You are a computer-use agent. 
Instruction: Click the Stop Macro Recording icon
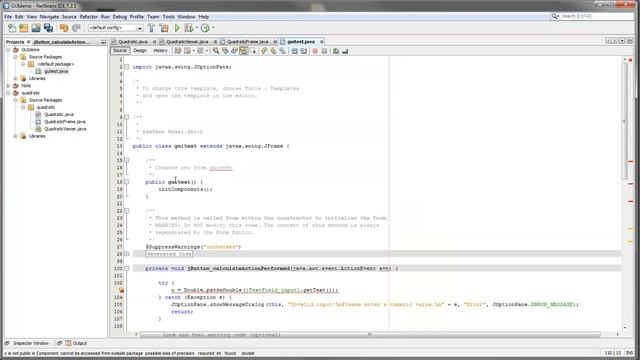pyautogui.click(x=324, y=51)
